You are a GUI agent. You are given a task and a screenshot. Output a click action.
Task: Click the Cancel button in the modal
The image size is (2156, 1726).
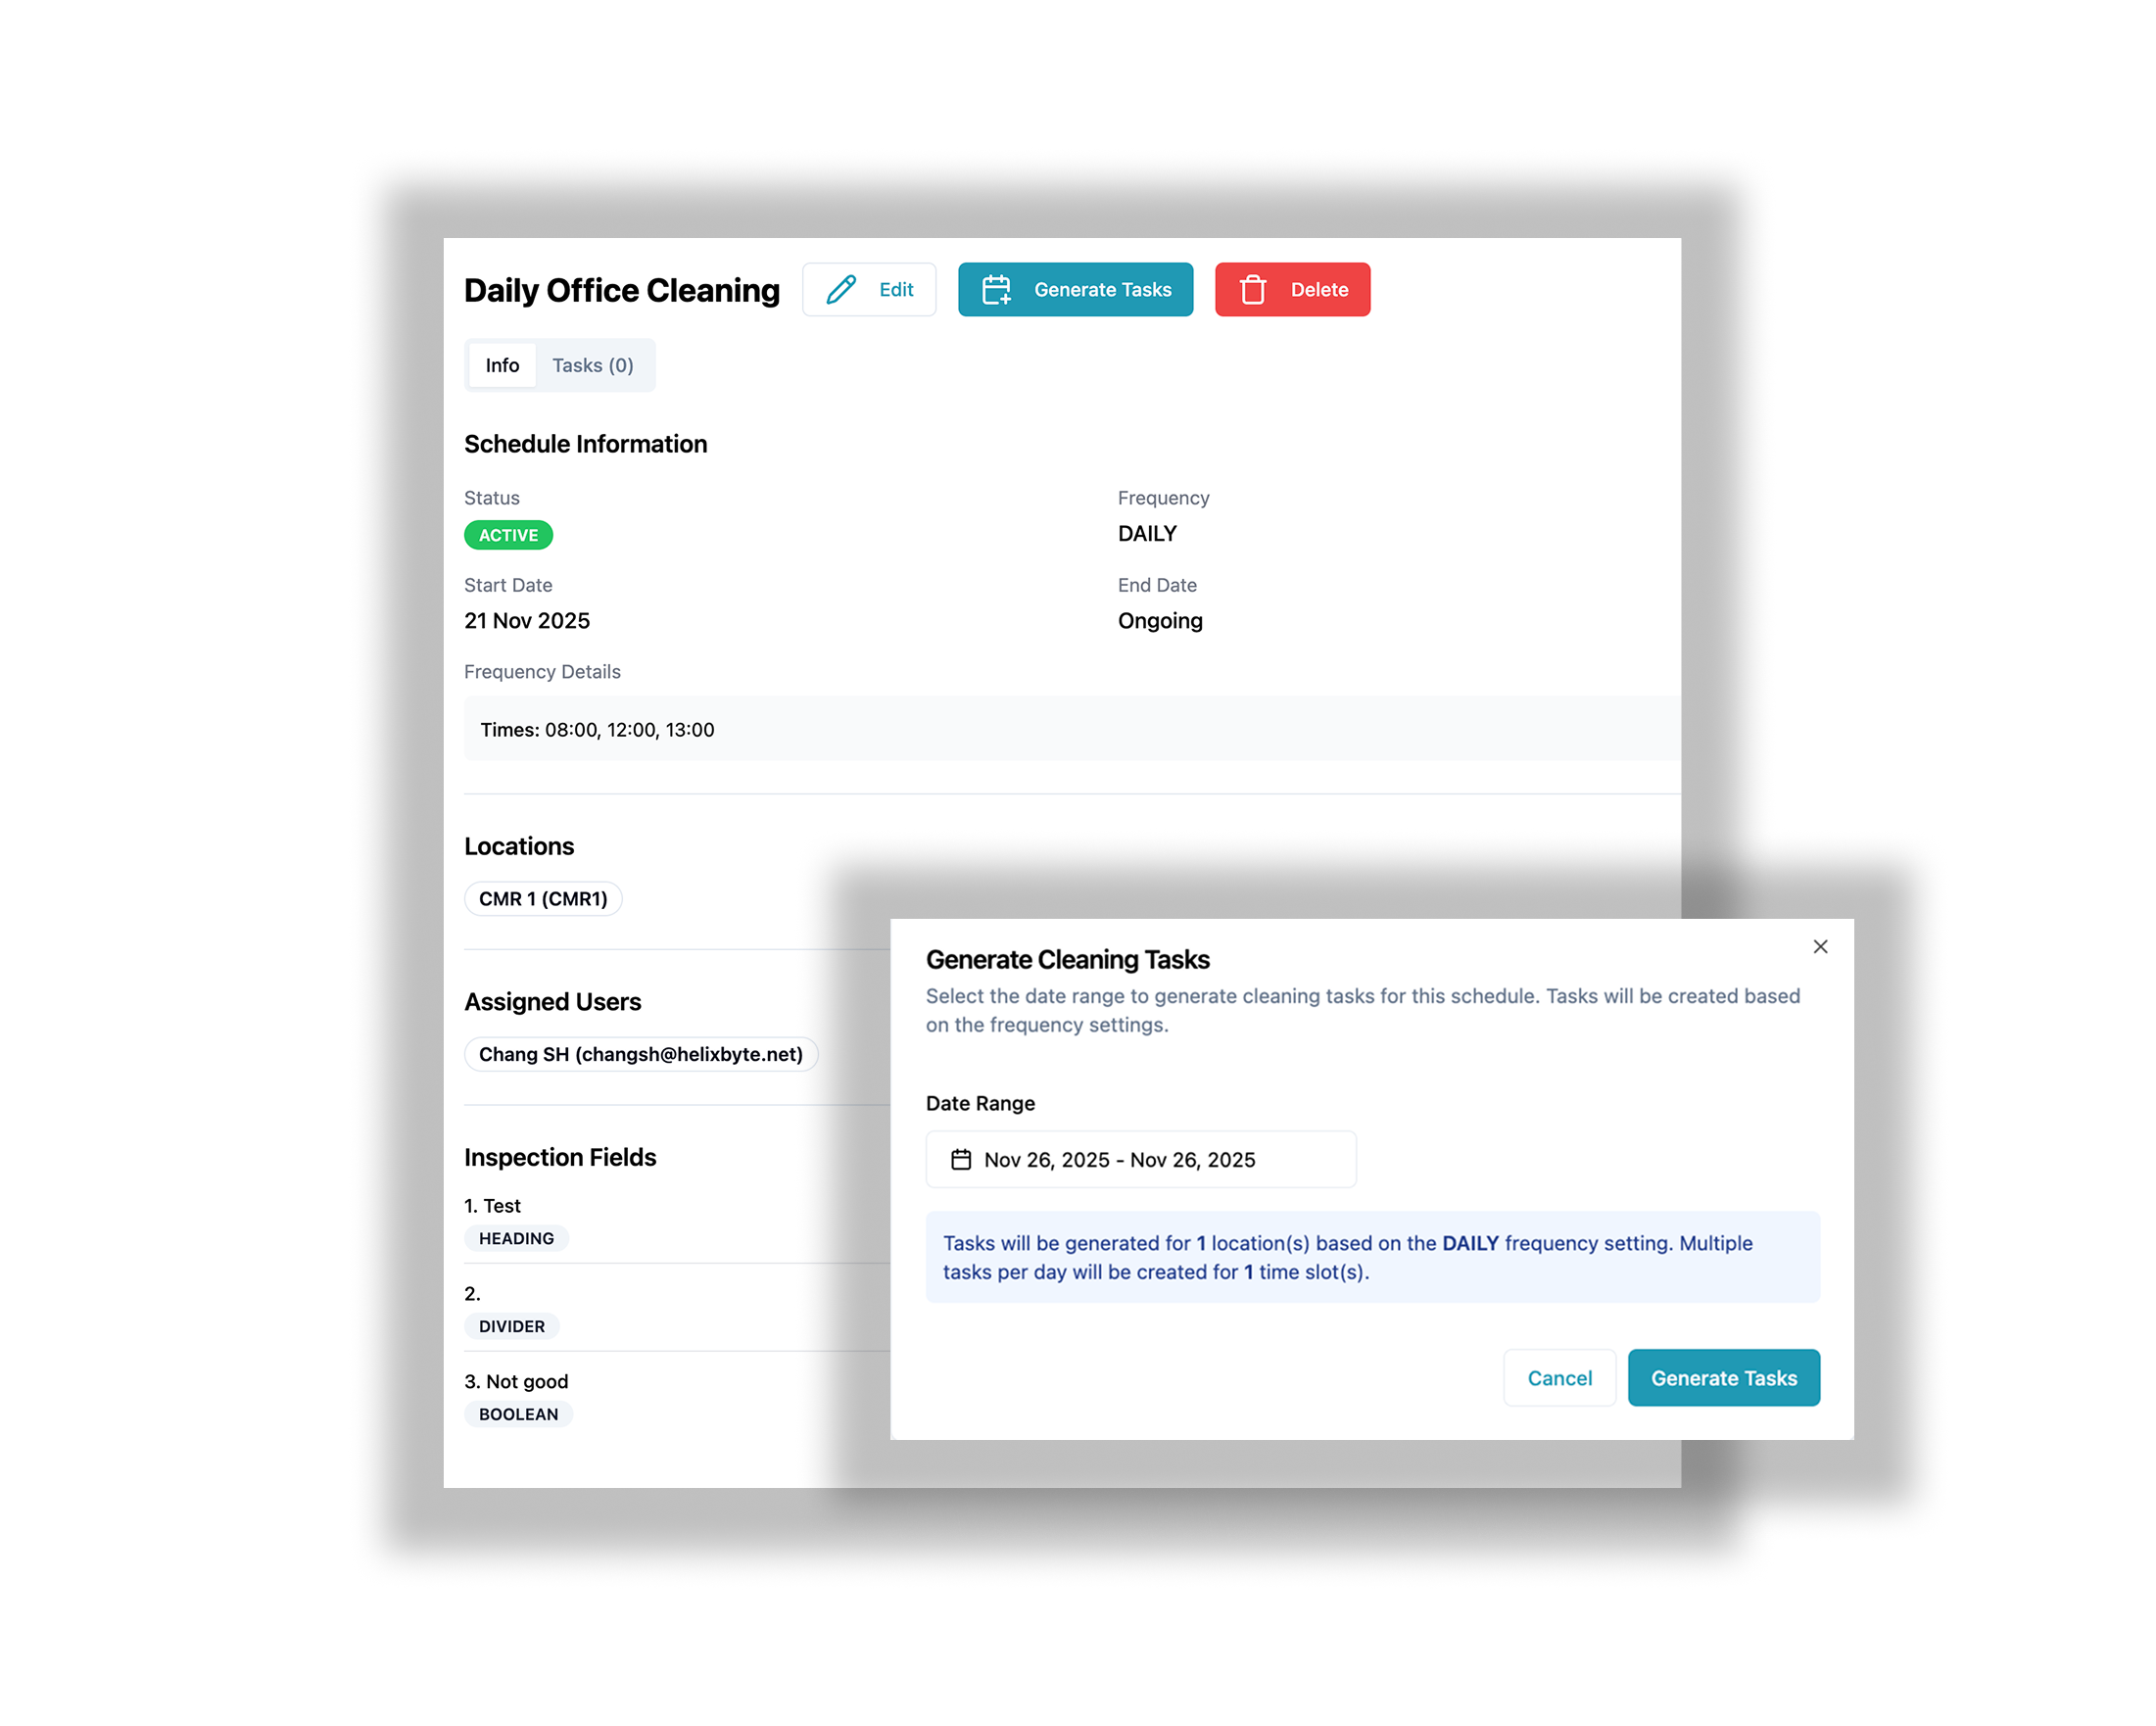pos(1559,1377)
